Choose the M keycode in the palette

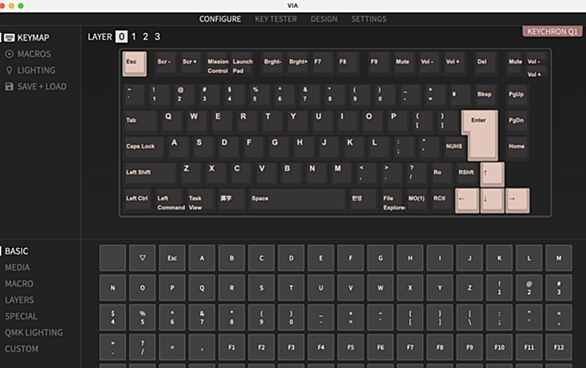click(559, 258)
